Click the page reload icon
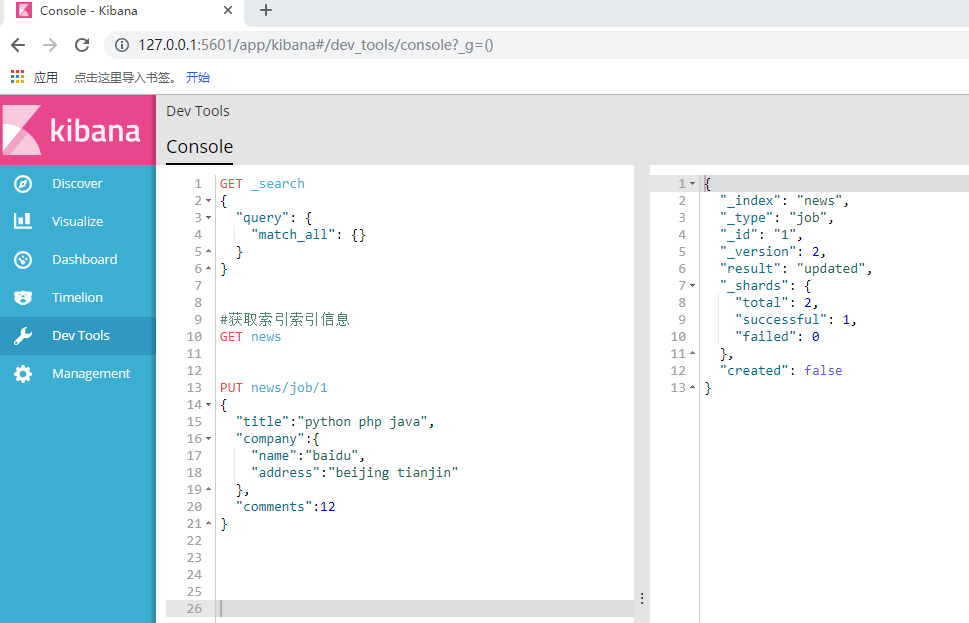The width and height of the screenshot is (969, 623). [82, 44]
